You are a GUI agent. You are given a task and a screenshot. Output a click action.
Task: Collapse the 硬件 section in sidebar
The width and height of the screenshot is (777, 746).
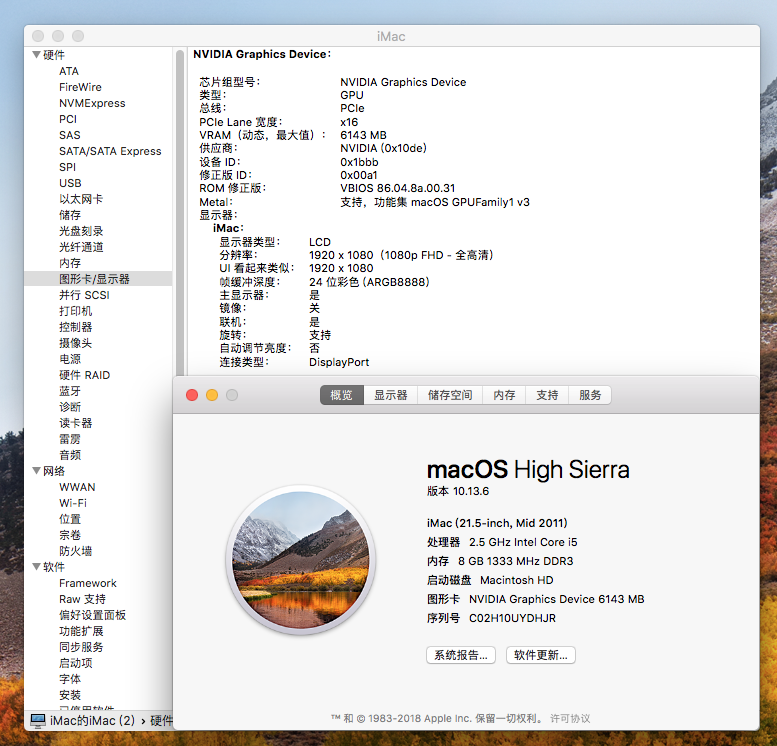(x=36, y=55)
